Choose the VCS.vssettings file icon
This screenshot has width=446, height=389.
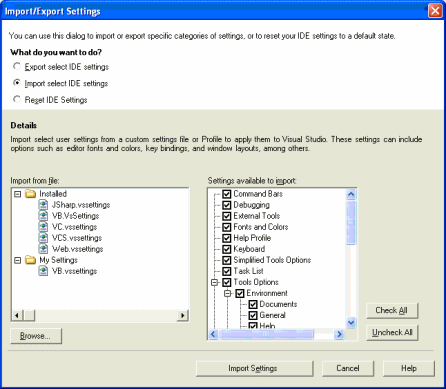pos(43,238)
